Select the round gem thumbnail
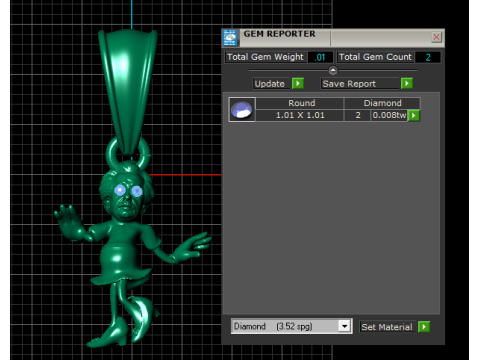The height and width of the screenshot is (360, 480). point(242,110)
